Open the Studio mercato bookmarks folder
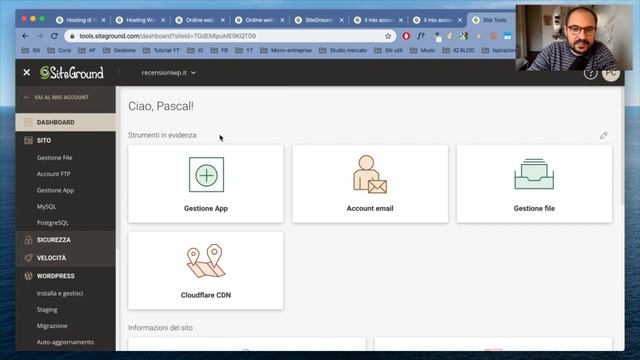Screen dimensions: 640x360 tap(343, 50)
